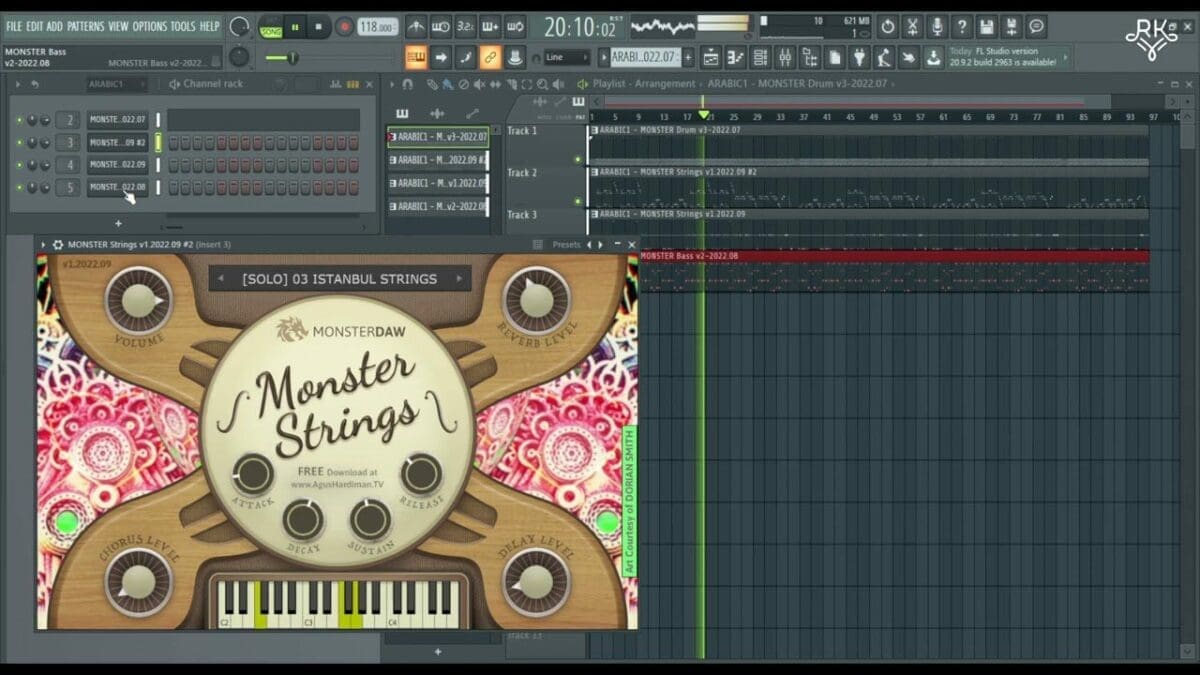The width and height of the screenshot is (1200, 675).
Task: Expand the channel rack menu arrow
Action: click(x=19, y=84)
